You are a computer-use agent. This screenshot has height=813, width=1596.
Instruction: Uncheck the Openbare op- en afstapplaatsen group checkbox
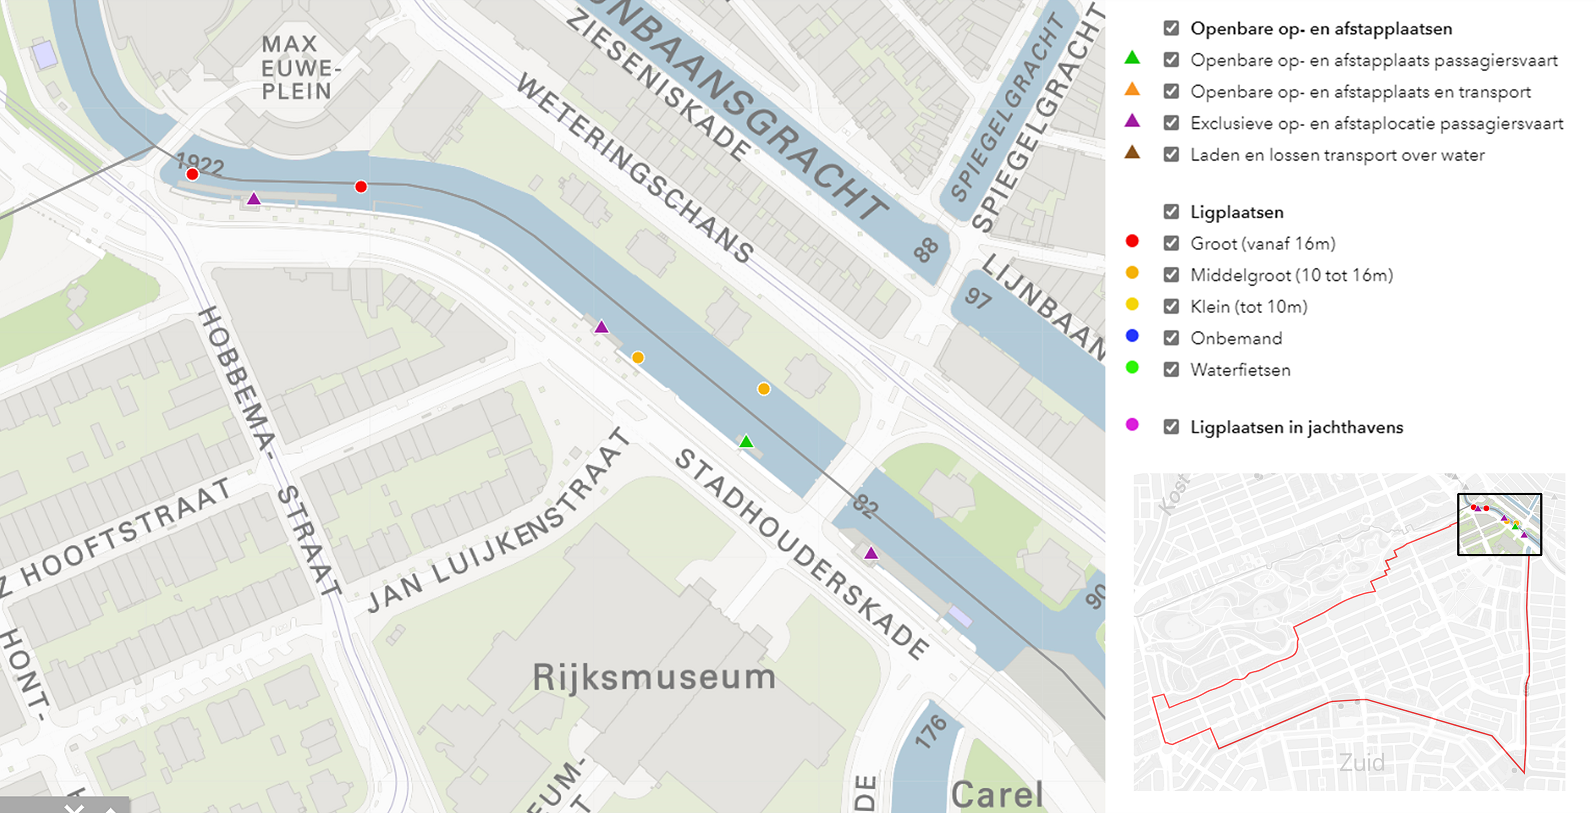tap(1171, 29)
